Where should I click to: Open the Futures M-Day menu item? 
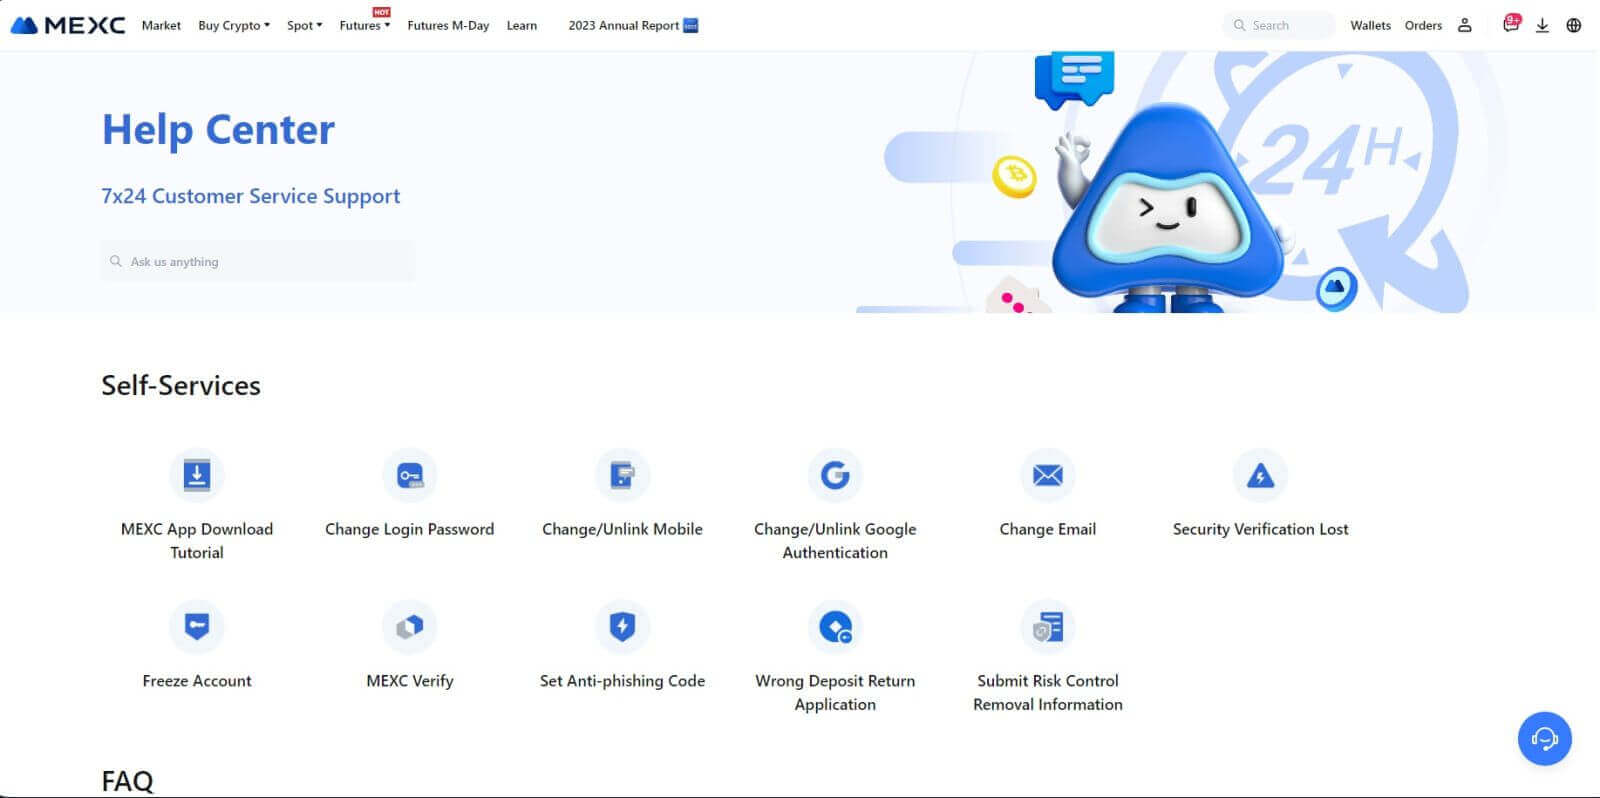[448, 25]
